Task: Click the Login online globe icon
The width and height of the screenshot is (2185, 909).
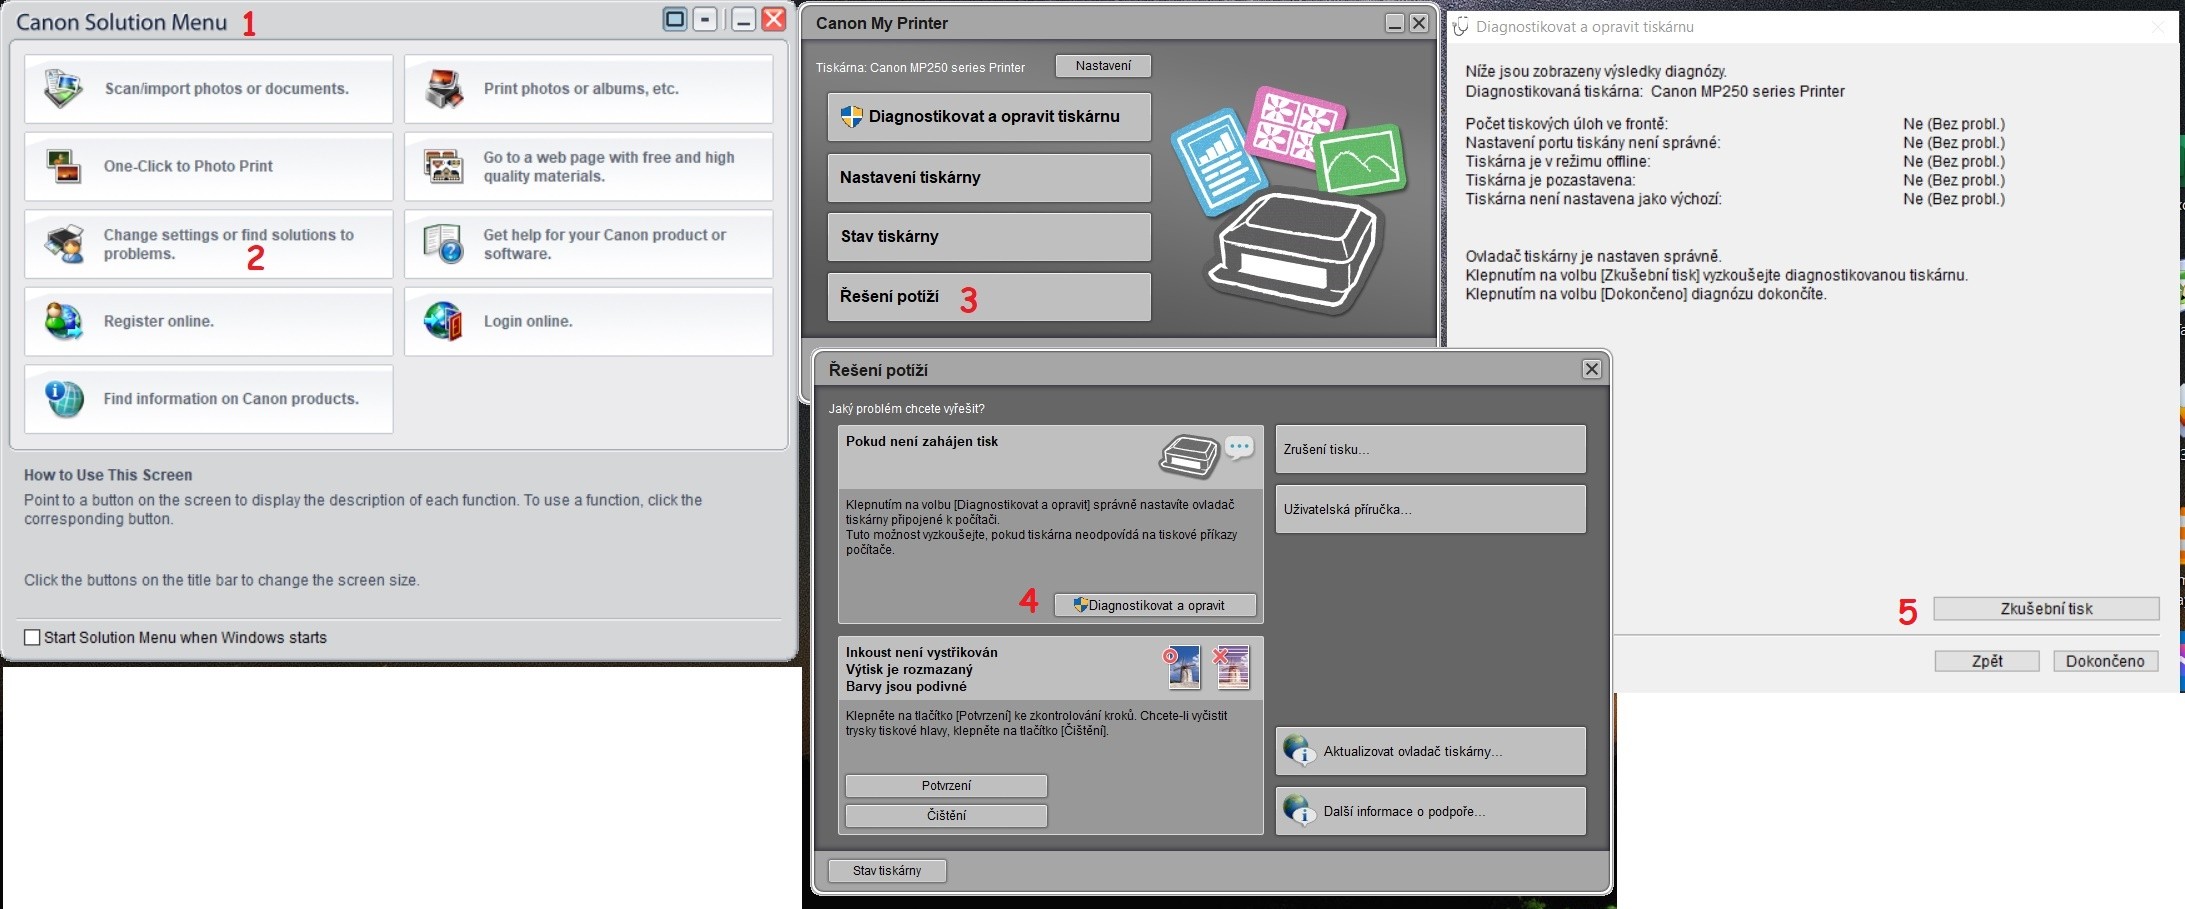Action: (443, 321)
